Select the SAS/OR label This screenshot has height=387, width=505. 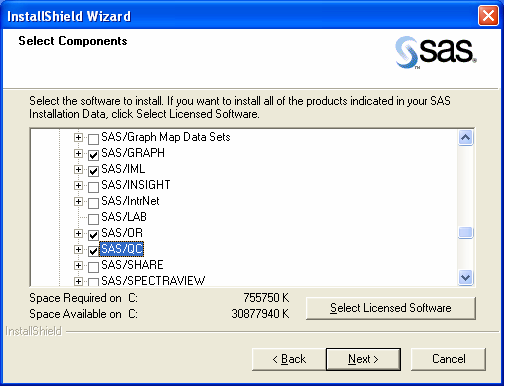(x=122, y=233)
